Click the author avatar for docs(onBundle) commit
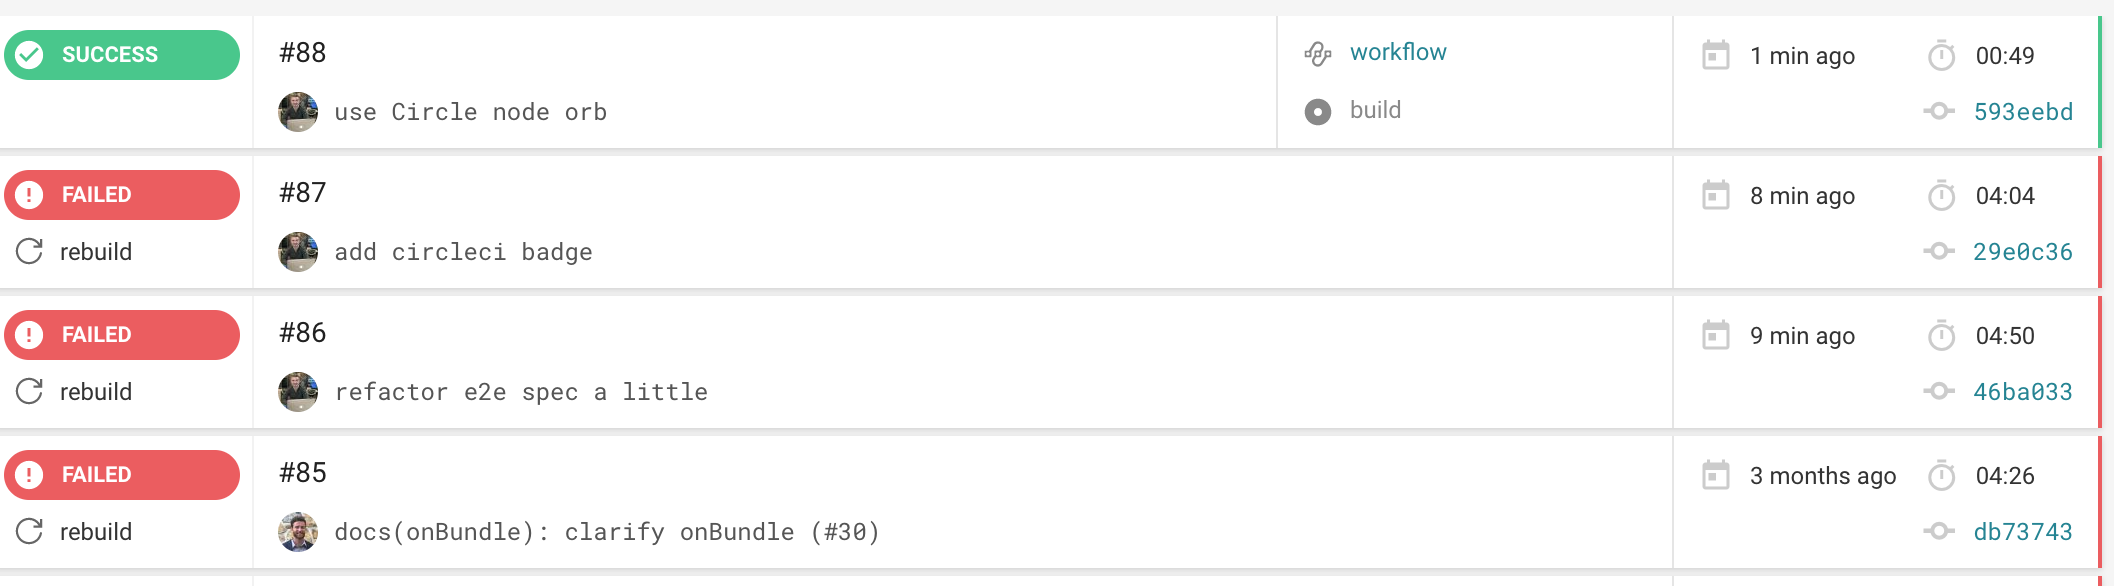This screenshot has width=2114, height=586. pyautogui.click(x=298, y=532)
